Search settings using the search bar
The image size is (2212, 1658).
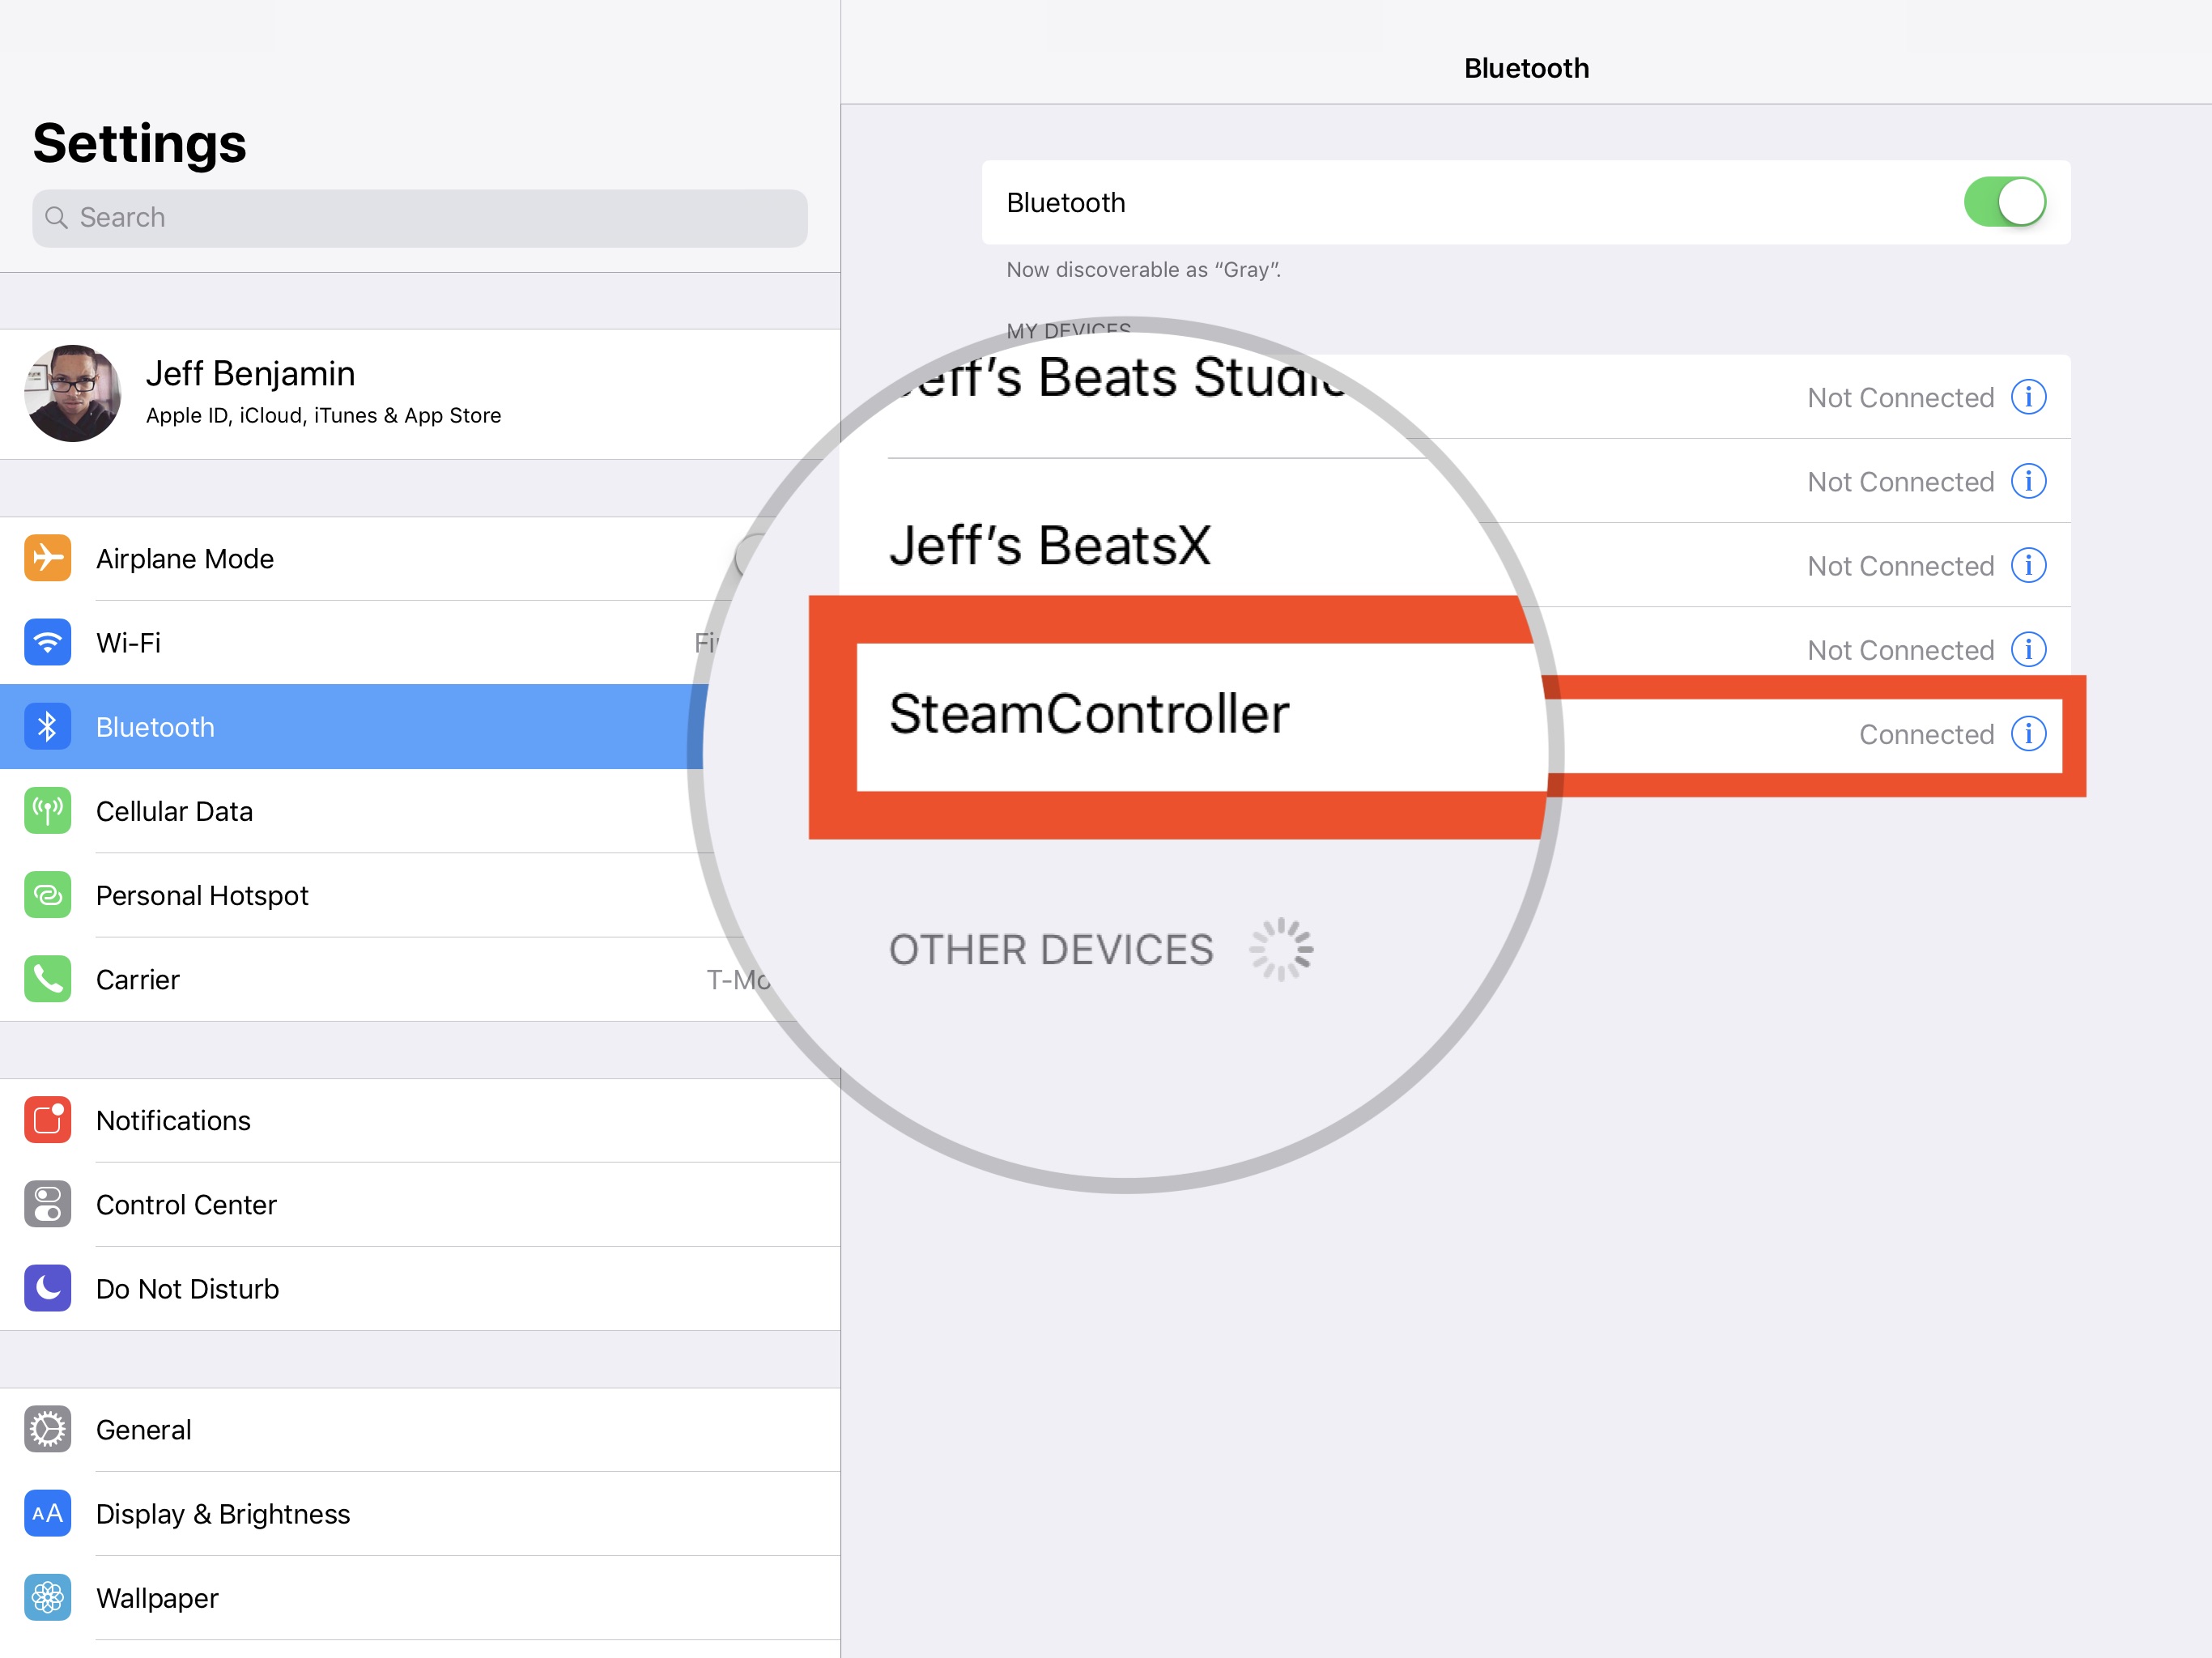(418, 216)
